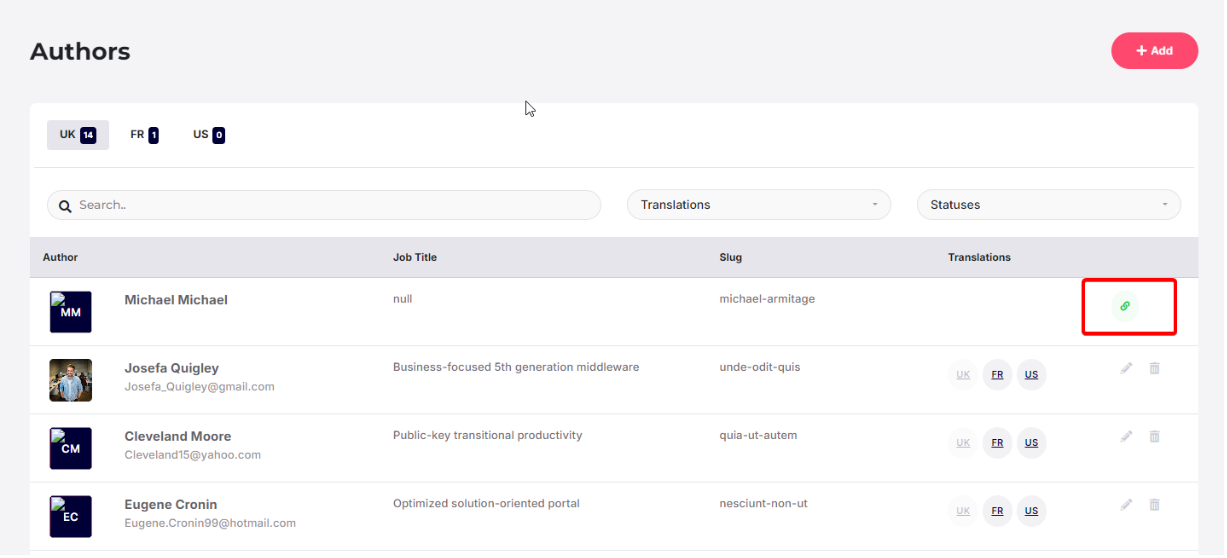Expand the Statuses filter dropdown
1227x558 pixels.
pyautogui.click(x=1049, y=205)
